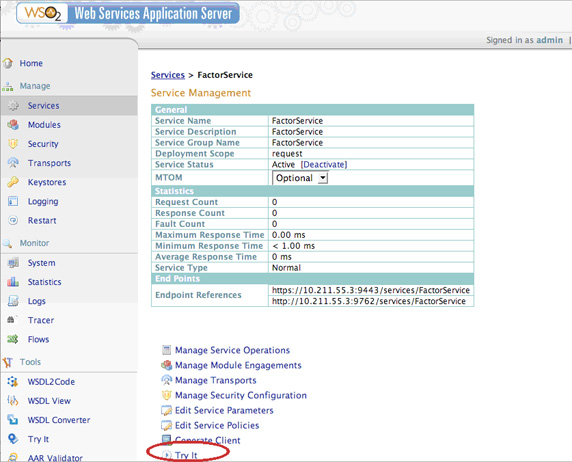Click the circled Try It link
Image resolution: width=572 pixels, height=462 pixels.
point(186,455)
